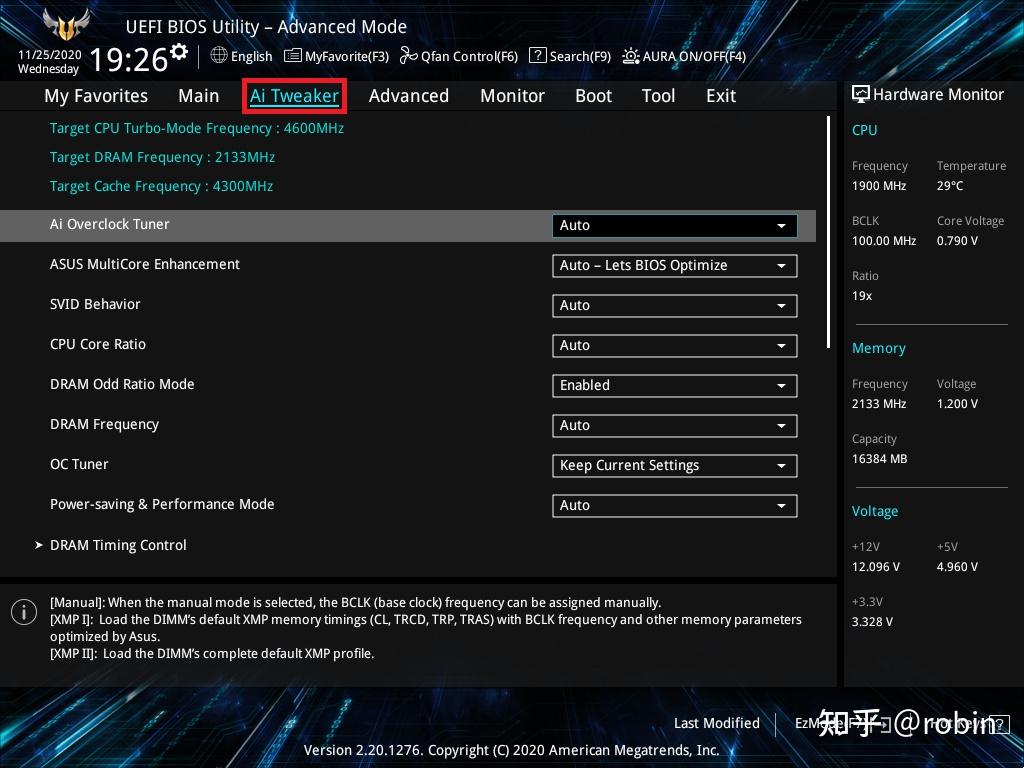Change DRAM Odd Ratio Mode dropdown

pos(675,385)
